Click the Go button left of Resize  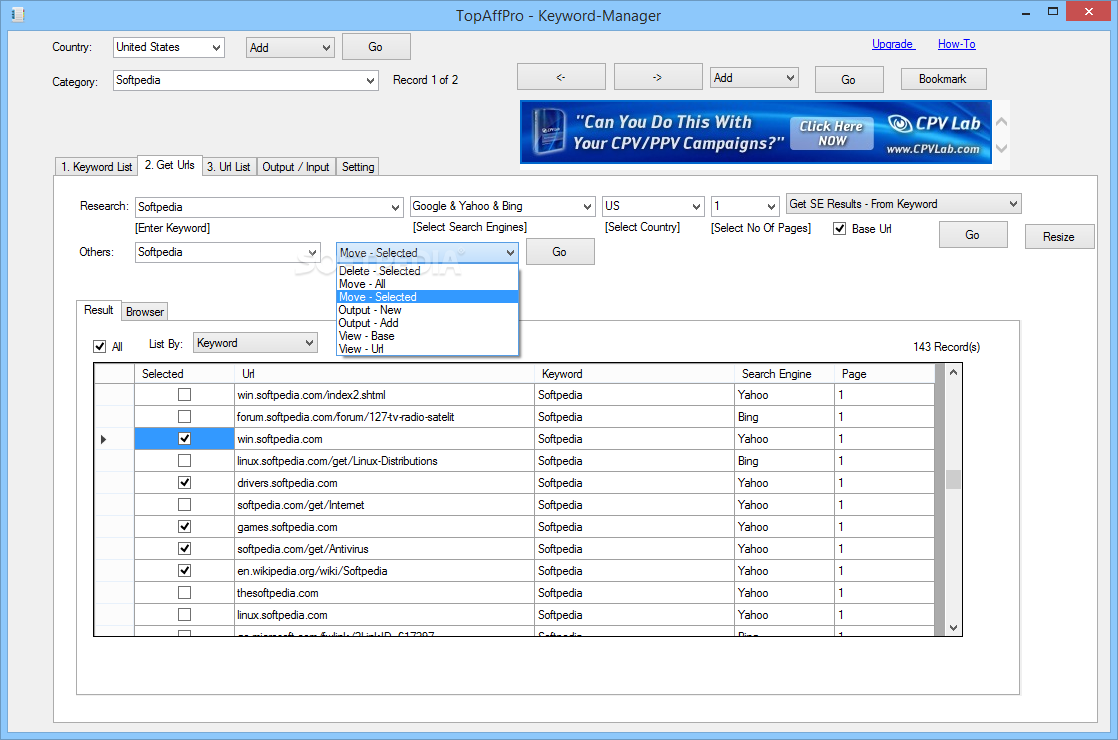(x=973, y=235)
